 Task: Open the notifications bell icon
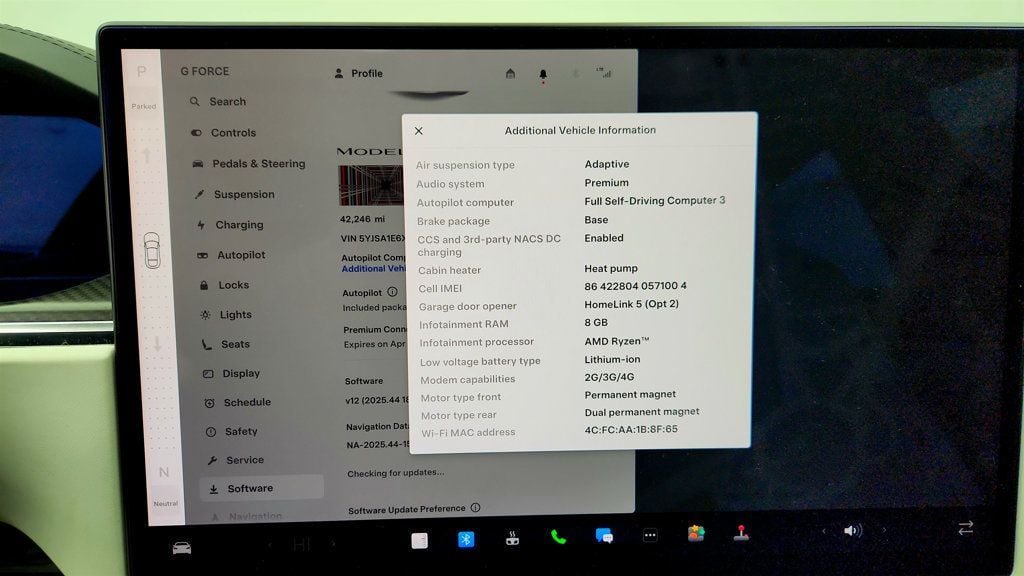pyautogui.click(x=543, y=74)
